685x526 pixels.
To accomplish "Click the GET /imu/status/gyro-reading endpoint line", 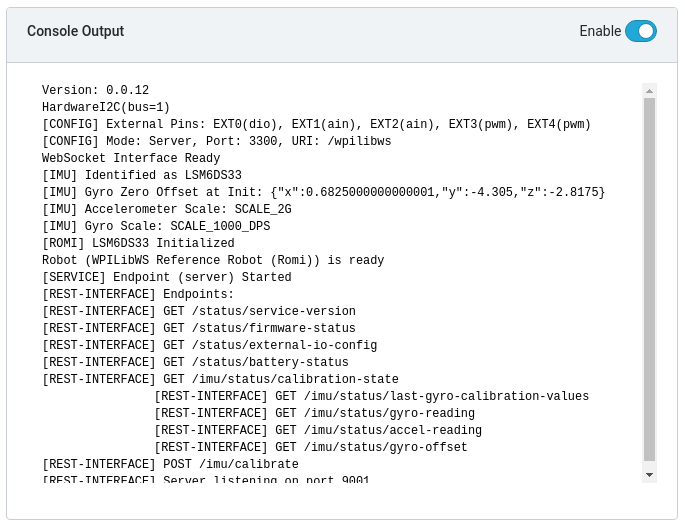I will [315, 413].
